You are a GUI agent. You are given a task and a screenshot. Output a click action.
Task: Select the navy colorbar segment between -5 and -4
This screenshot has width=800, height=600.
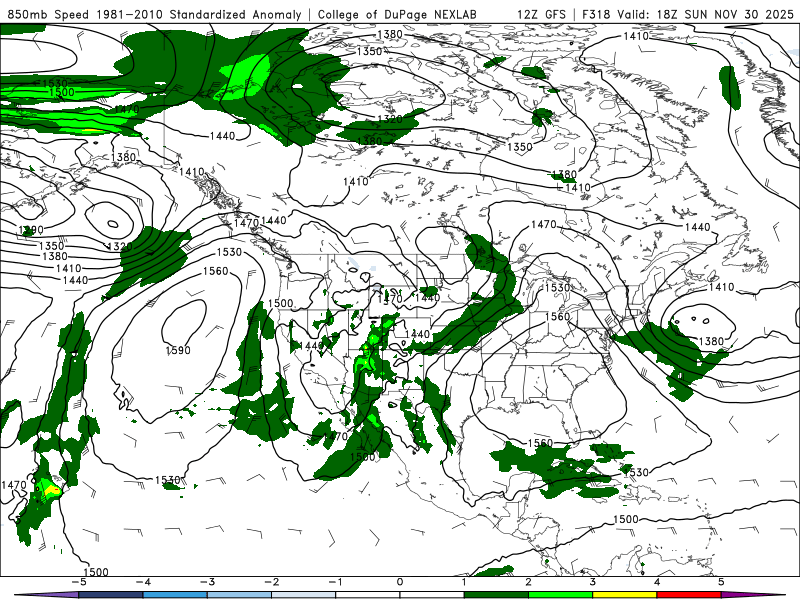tap(111, 595)
